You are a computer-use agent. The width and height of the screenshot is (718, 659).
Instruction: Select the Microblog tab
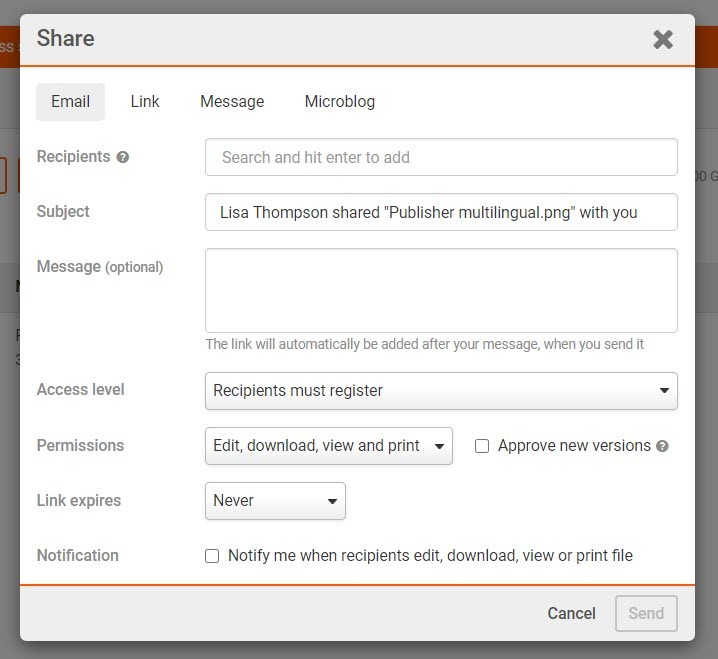[340, 101]
